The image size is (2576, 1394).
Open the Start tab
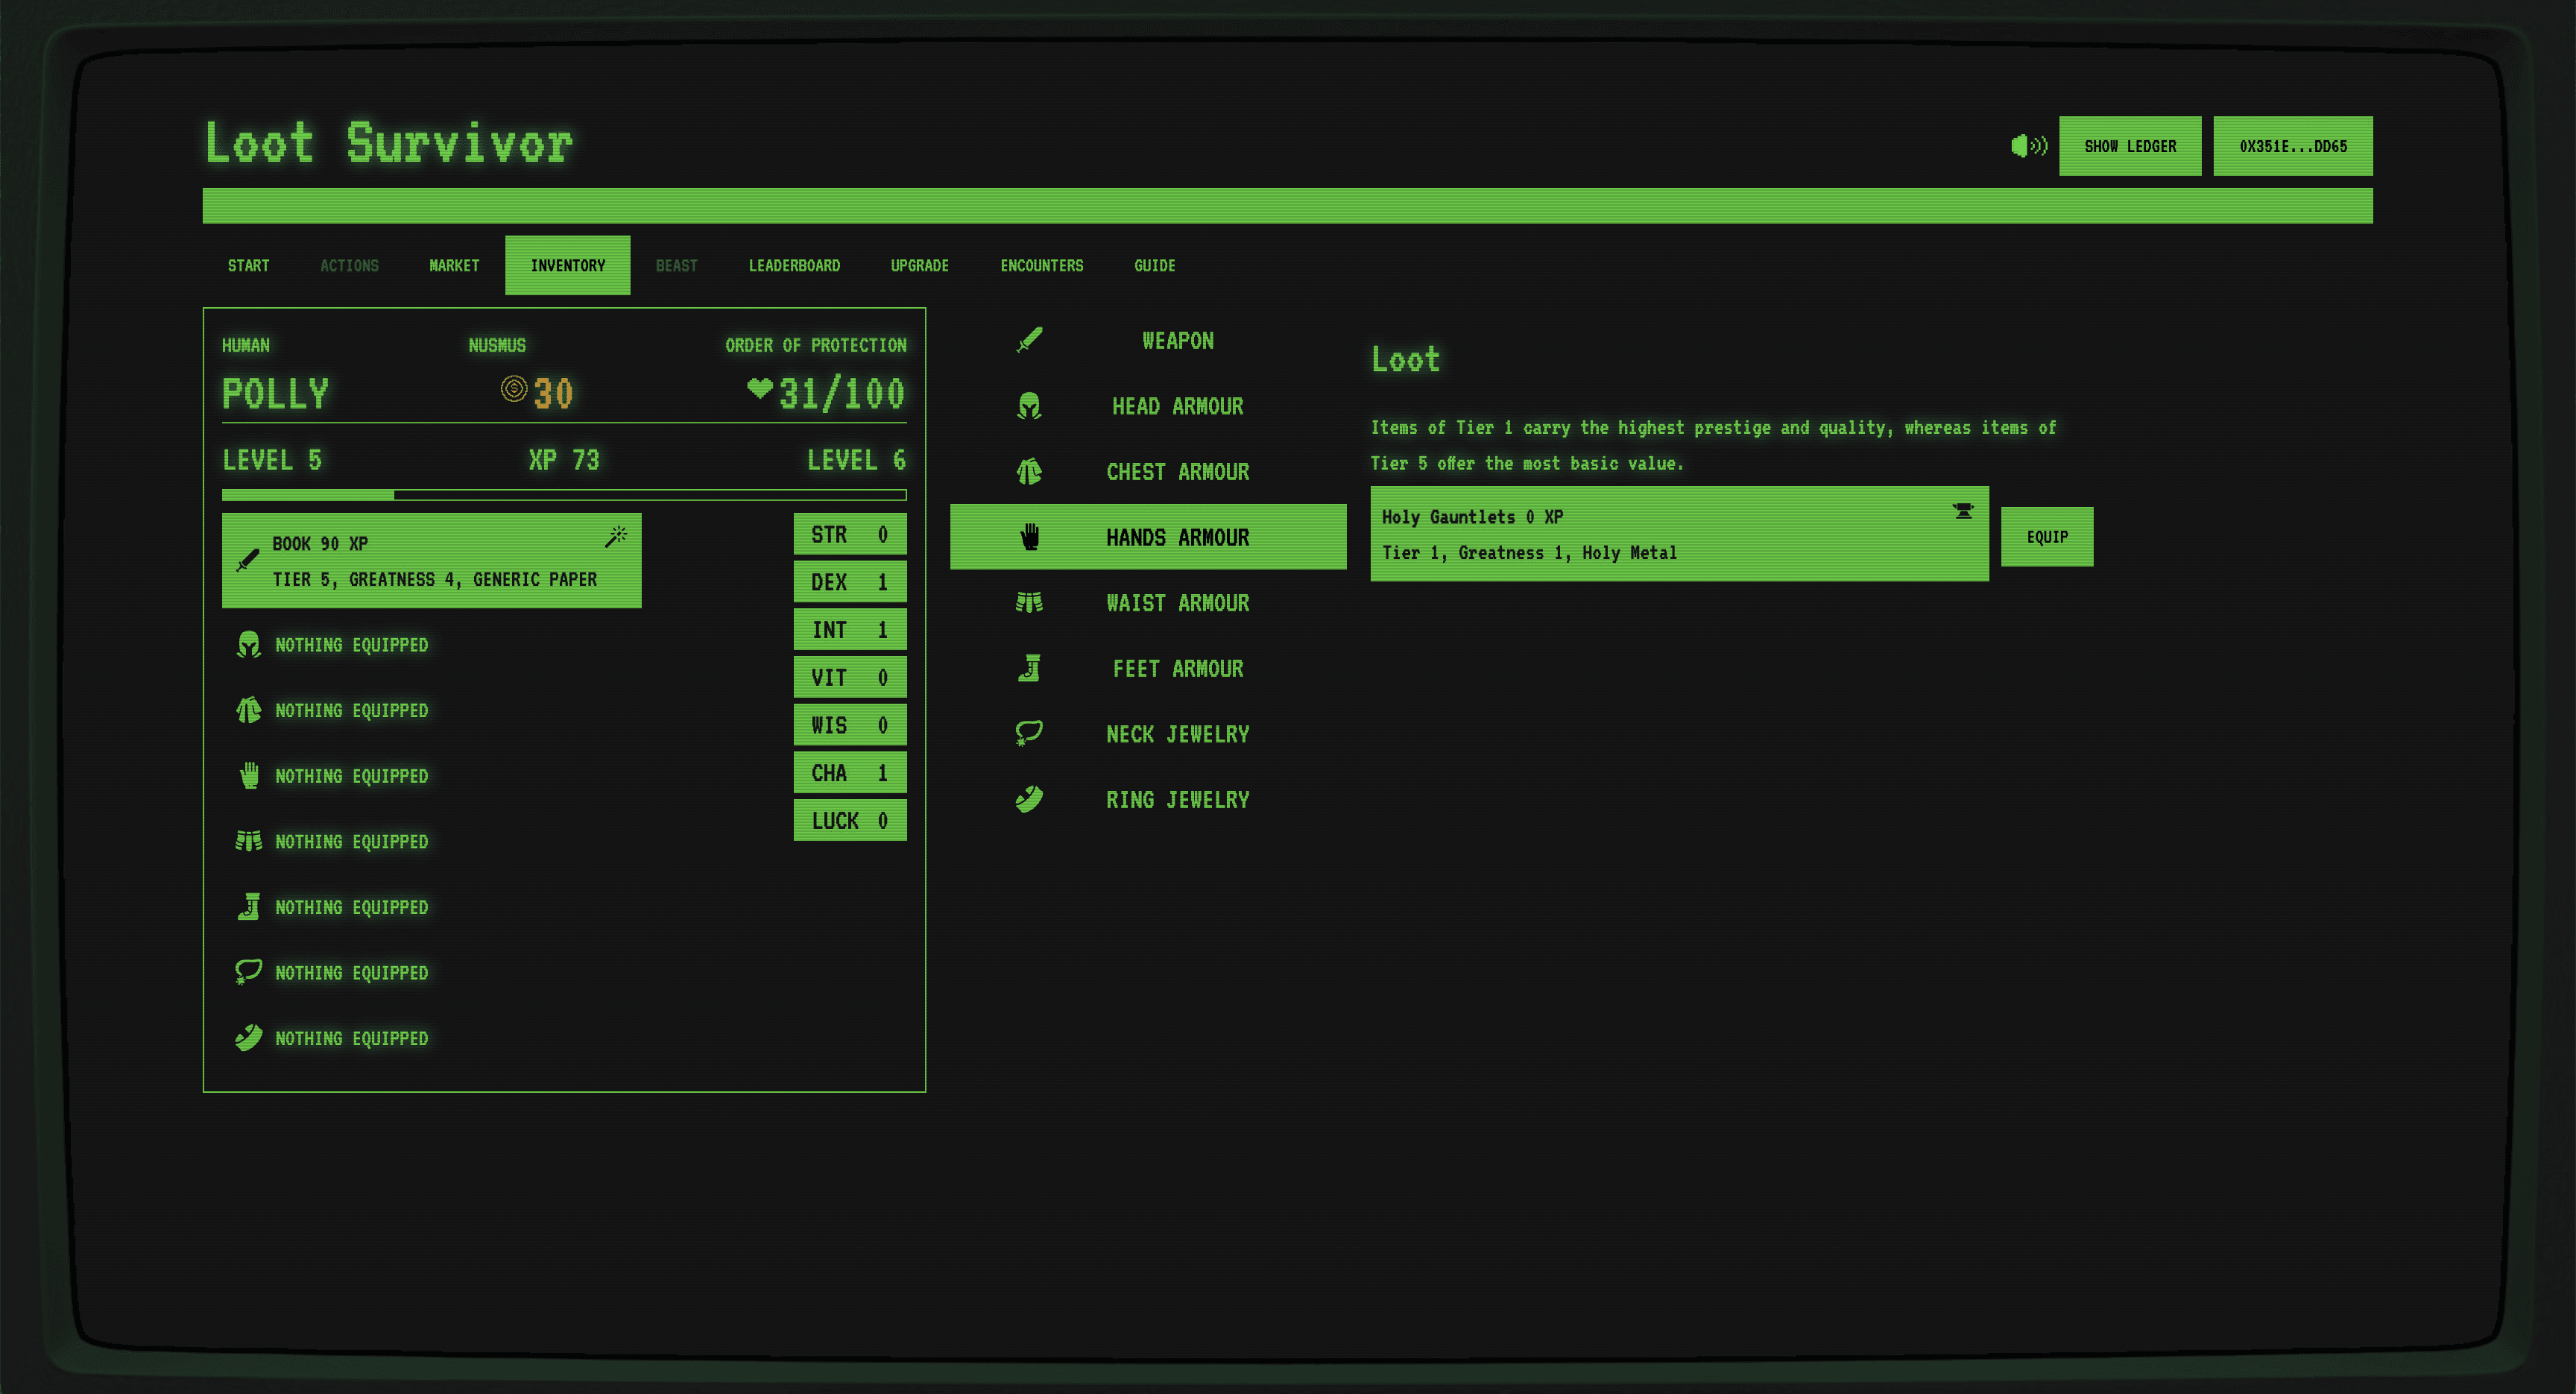coord(248,265)
